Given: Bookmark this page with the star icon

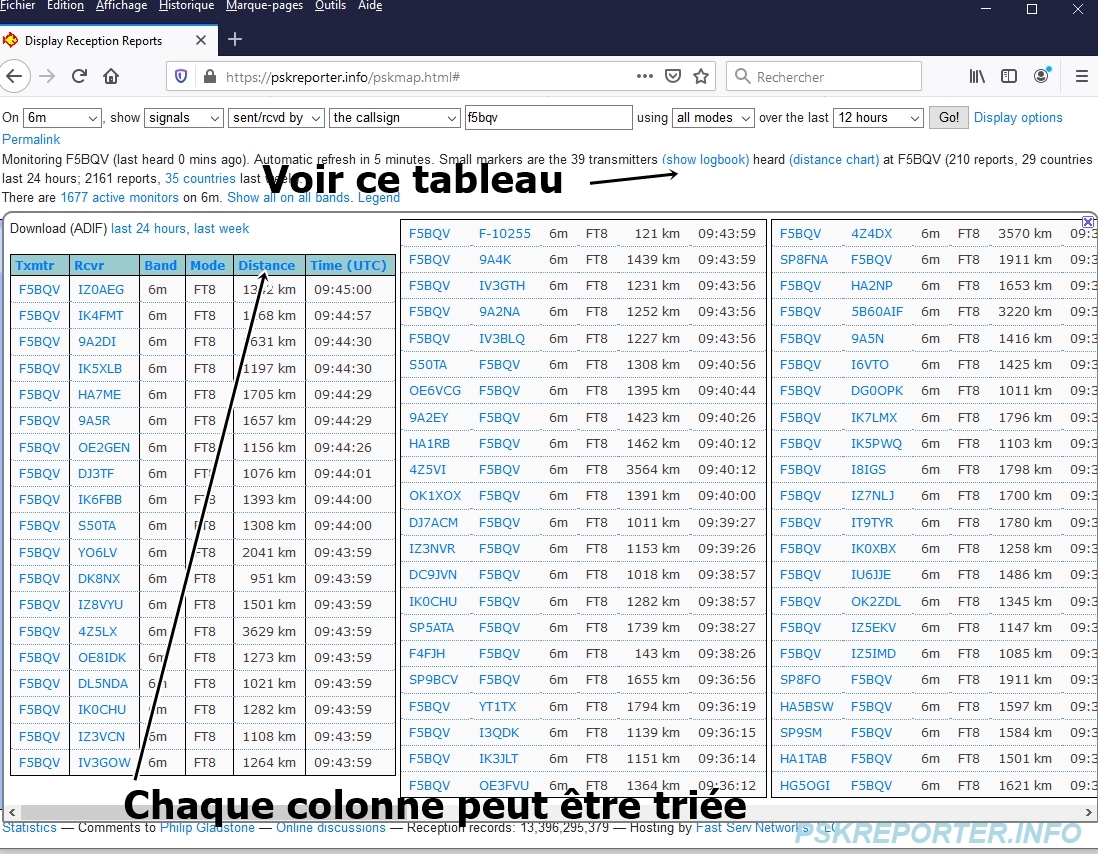Looking at the screenshot, I should tap(701, 76).
